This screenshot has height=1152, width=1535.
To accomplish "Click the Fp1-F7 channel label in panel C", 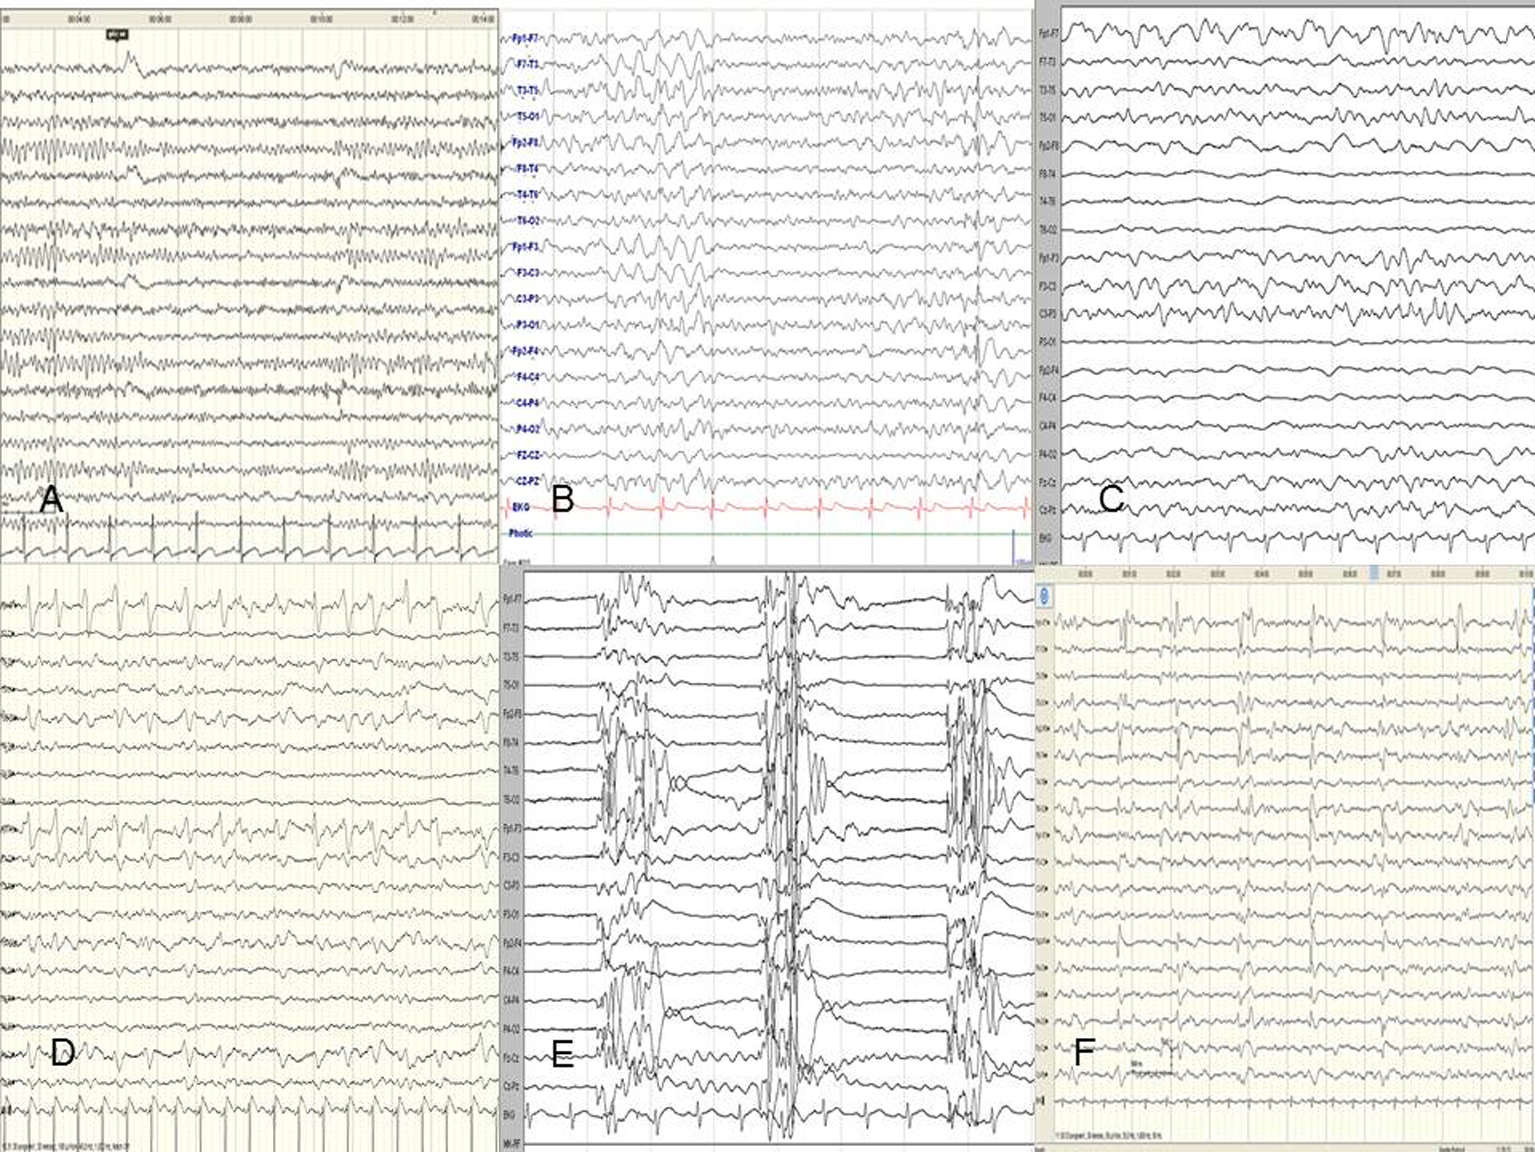I will click(1048, 33).
